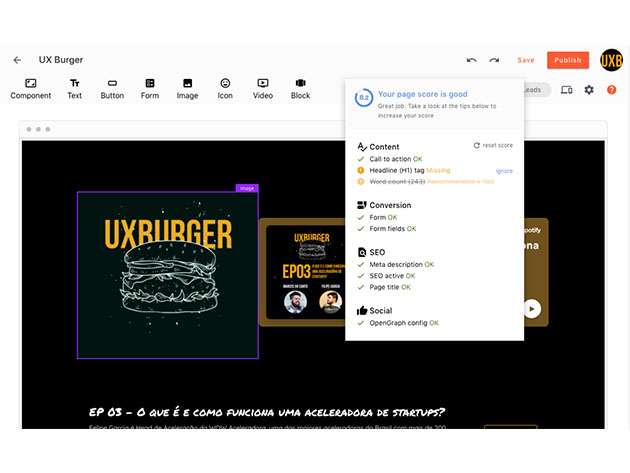Undo the last change
The width and height of the screenshot is (630, 473).
pos(471,60)
